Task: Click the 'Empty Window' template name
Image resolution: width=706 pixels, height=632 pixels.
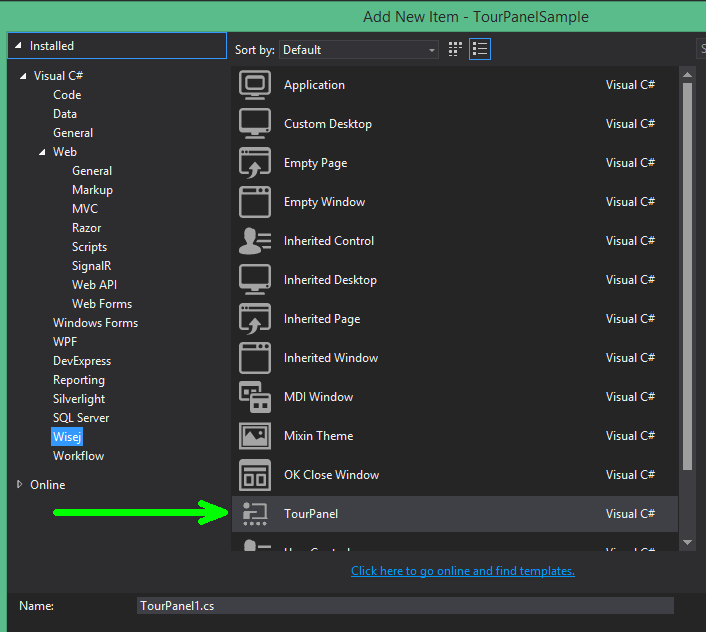Action: (324, 202)
